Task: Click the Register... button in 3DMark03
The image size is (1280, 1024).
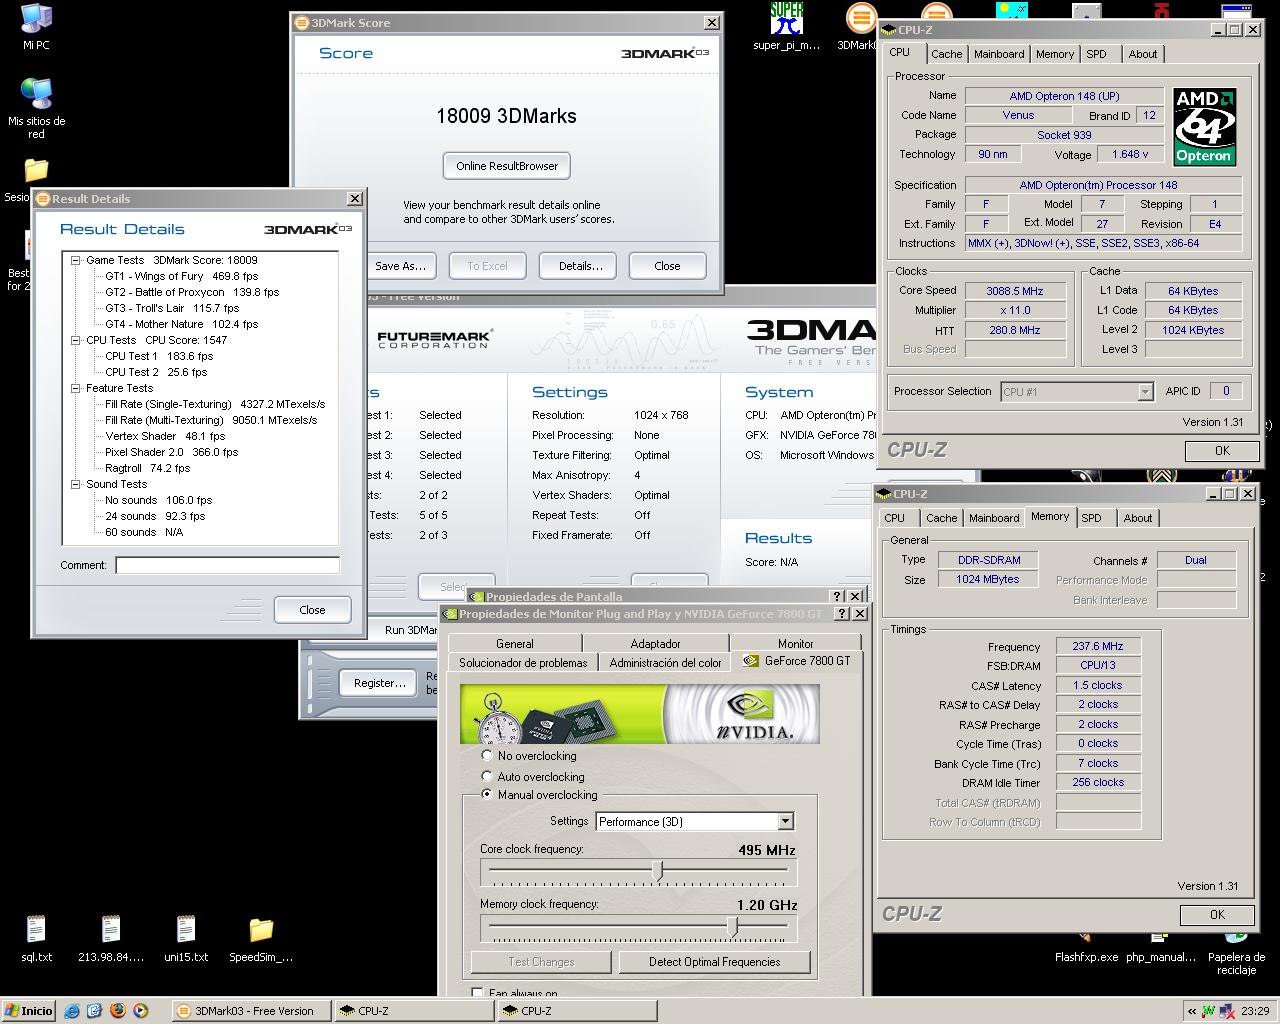Action: [x=379, y=683]
